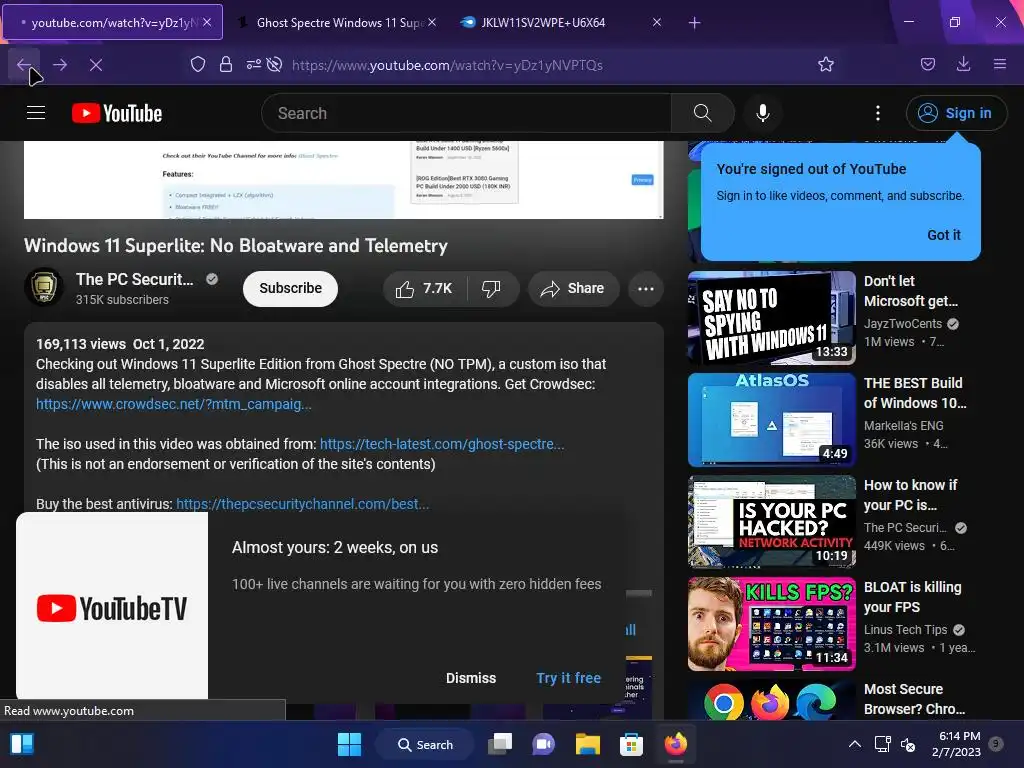The height and width of the screenshot is (768, 1024).
Task: Open the Chat camera icon on taskbar
Action: pyautogui.click(x=543, y=744)
